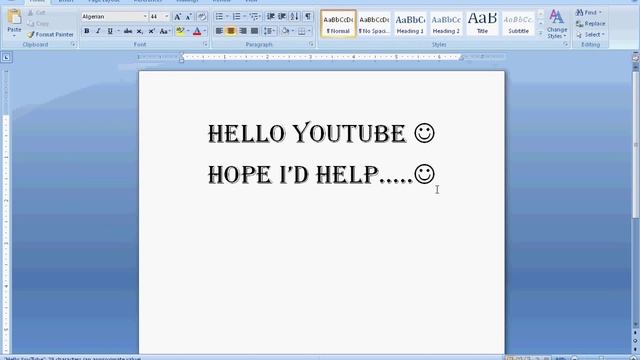Screen dimensions: 640x360
Task: Click the Shrink Font icon
Action: [x=189, y=17]
